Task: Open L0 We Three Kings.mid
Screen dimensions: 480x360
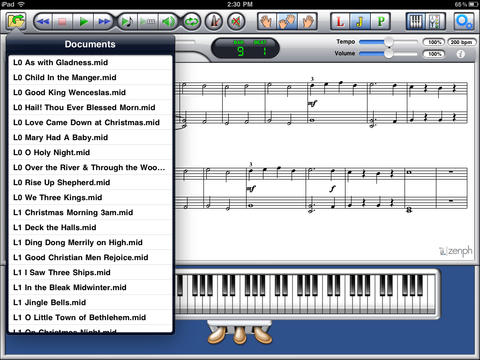Action: (x=90, y=197)
